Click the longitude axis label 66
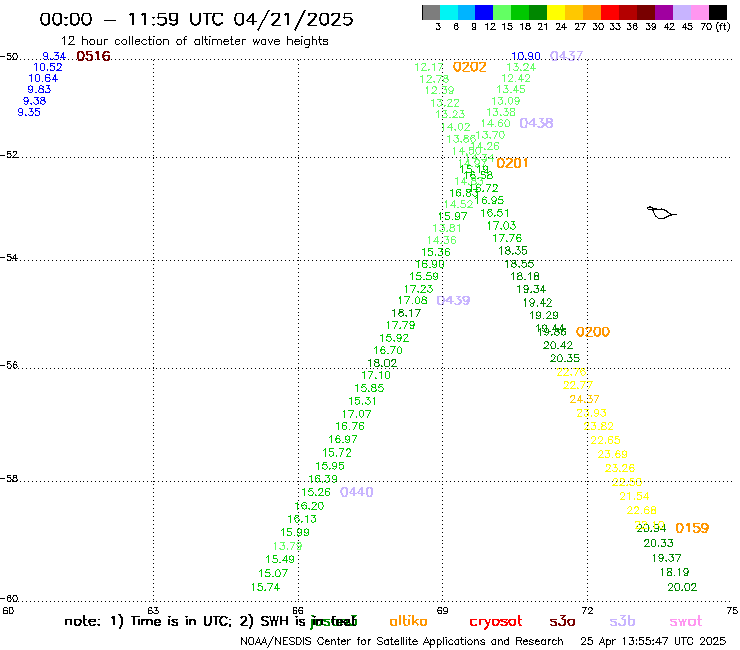Viewport: 740px width, 650px height. tap(298, 610)
